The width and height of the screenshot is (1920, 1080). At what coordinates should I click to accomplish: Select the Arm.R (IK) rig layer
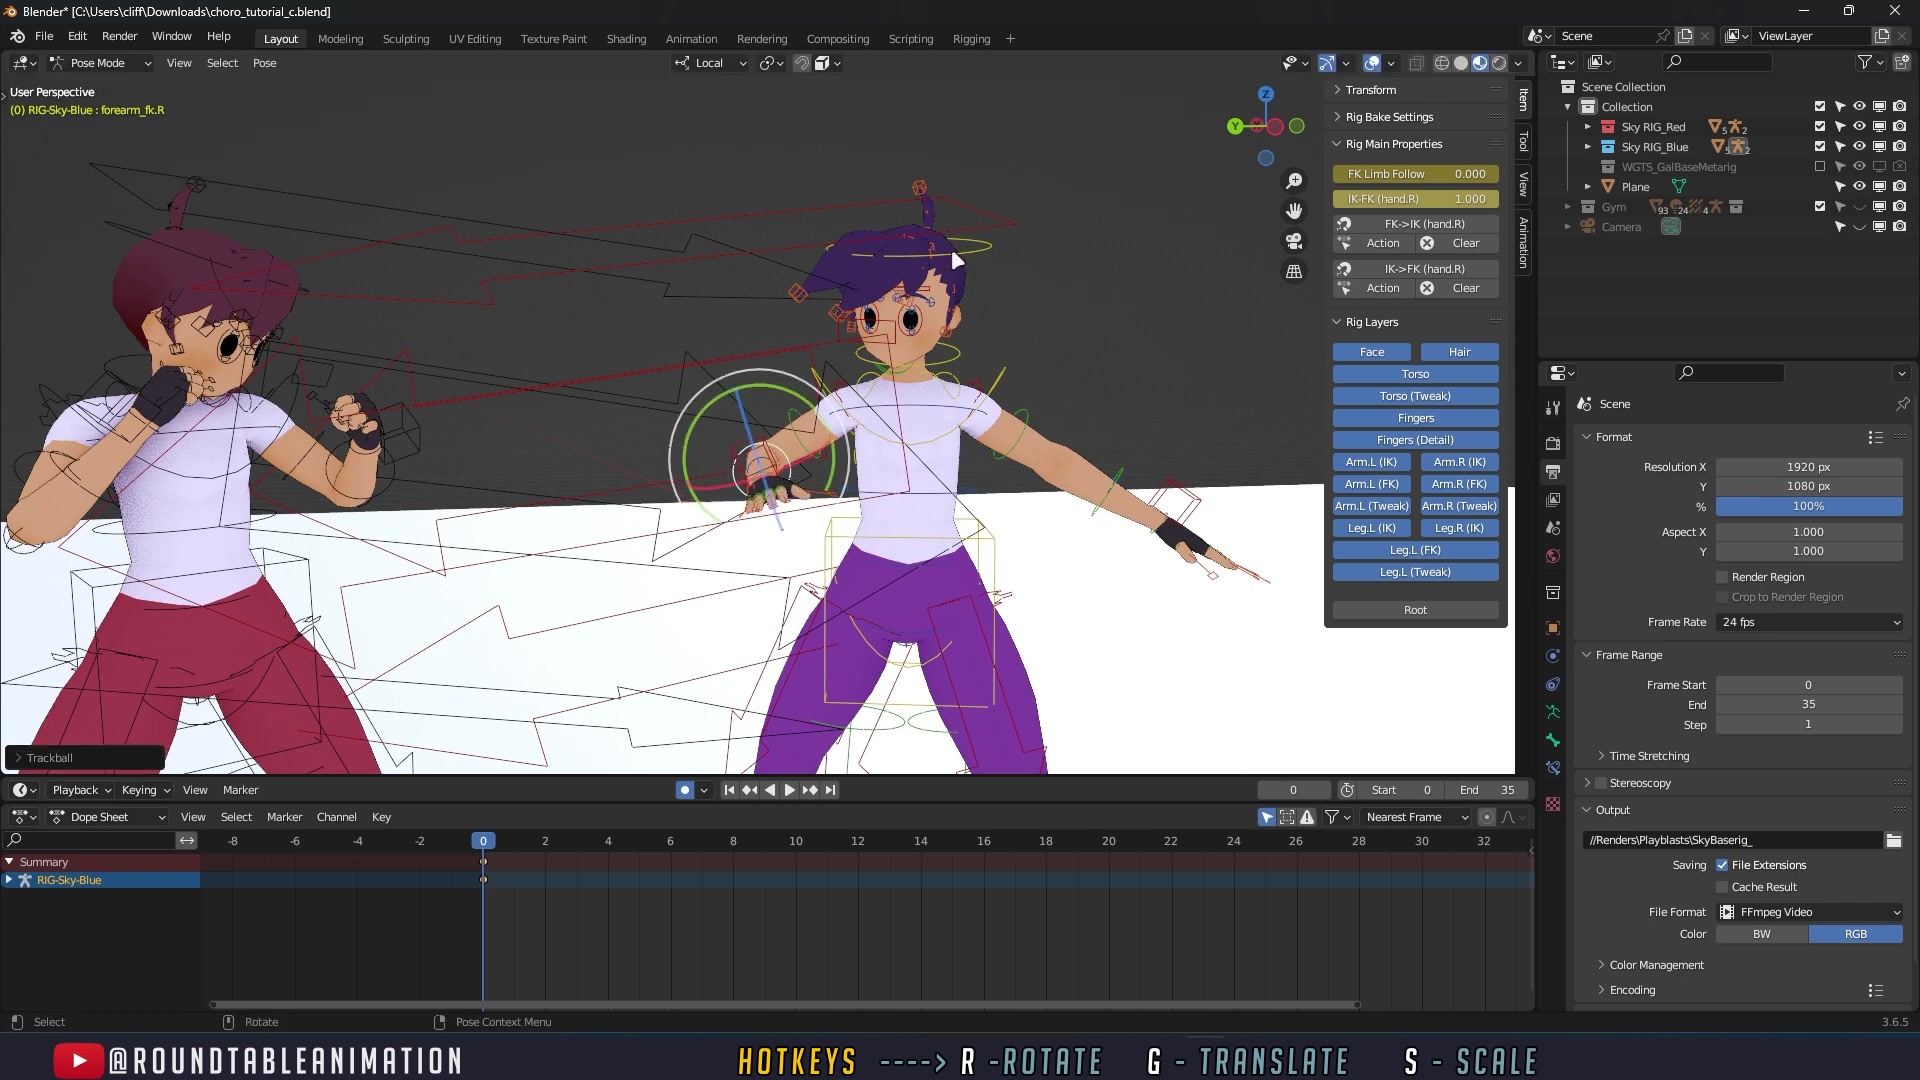click(x=1459, y=461)
